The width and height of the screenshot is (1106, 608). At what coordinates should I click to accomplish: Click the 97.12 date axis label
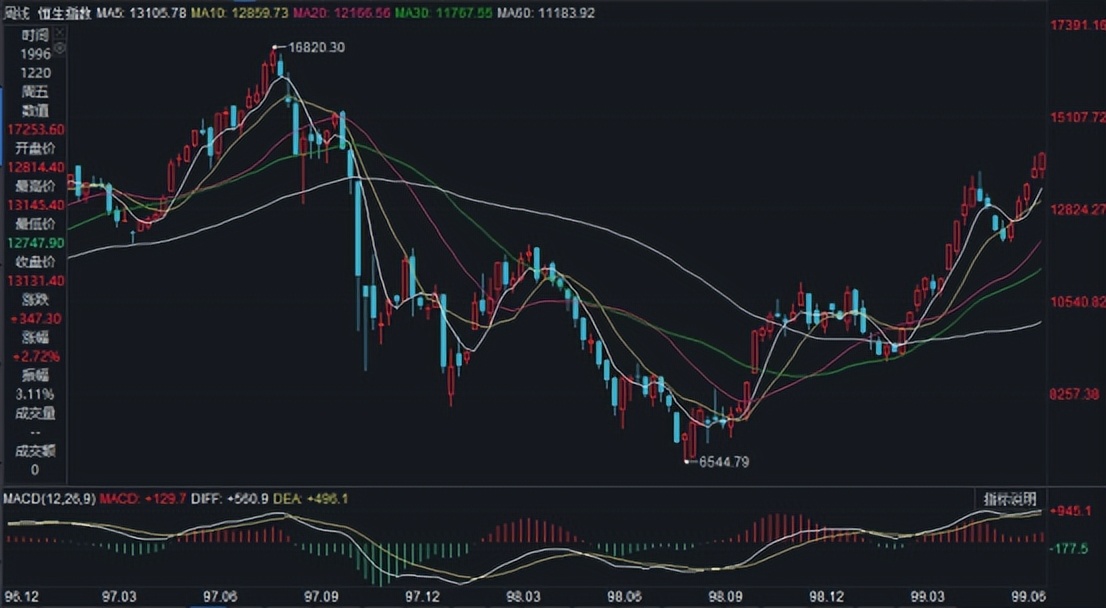(x=422, y=597)
